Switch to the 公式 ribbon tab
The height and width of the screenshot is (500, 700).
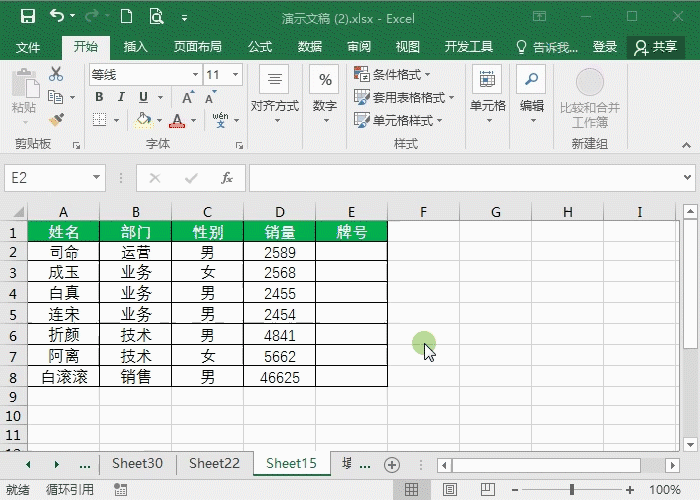[260, 47]
